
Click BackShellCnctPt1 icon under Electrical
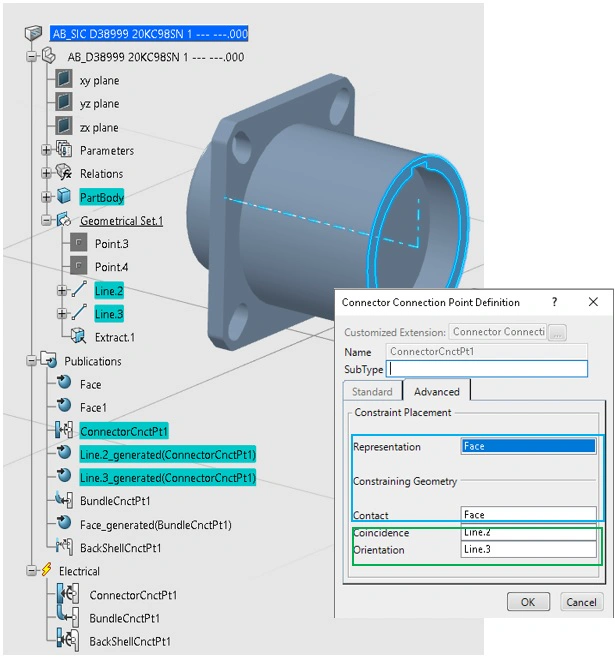[68, 639]
